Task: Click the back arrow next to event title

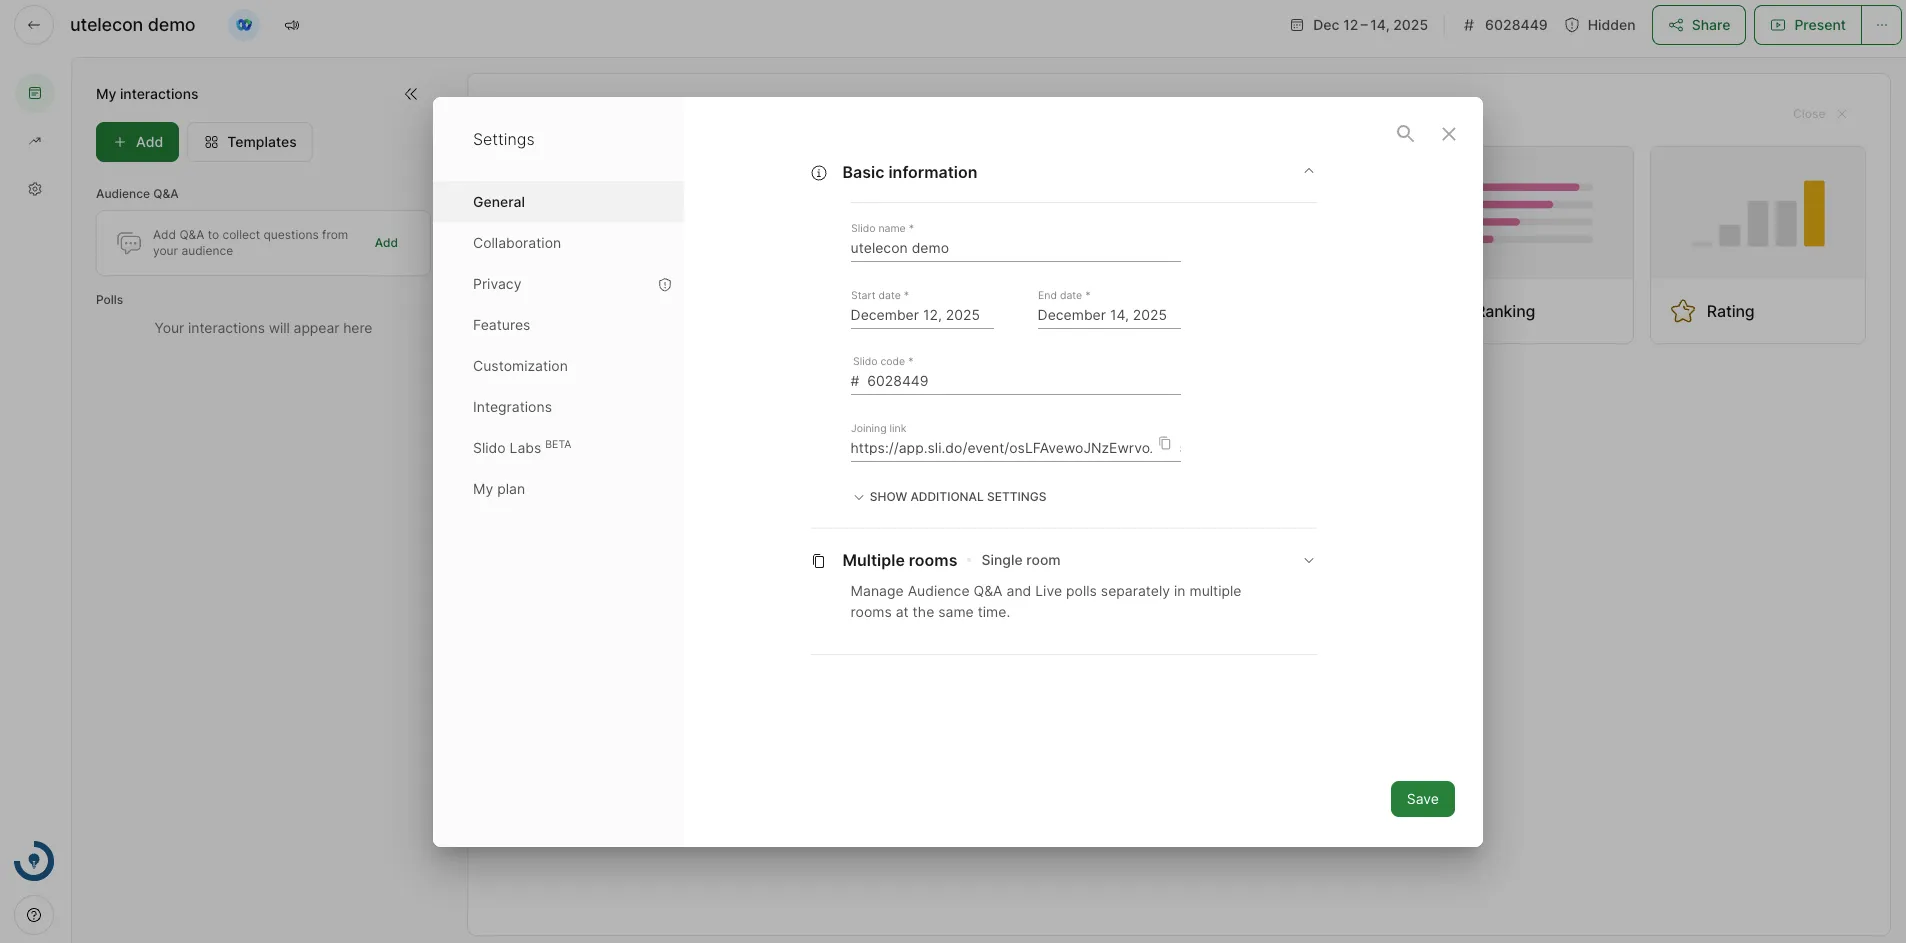Action: (x=34, y=25)
